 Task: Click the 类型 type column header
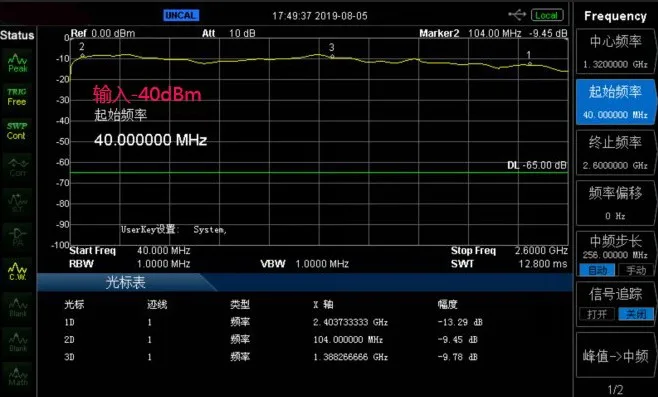click(240, 304)
